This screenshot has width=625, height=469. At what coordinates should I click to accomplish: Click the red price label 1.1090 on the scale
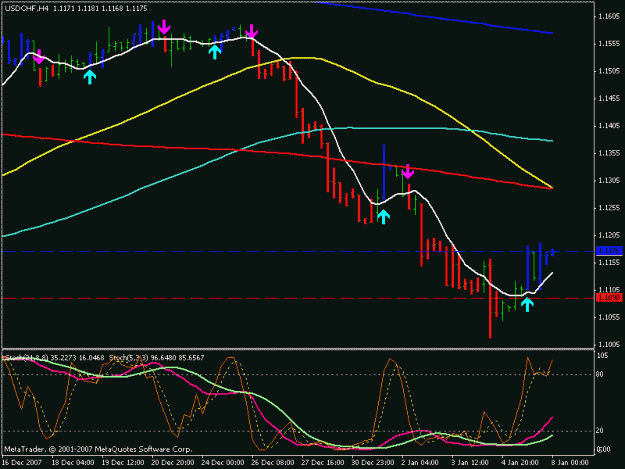pyautogui.click(x=609, y=298)
